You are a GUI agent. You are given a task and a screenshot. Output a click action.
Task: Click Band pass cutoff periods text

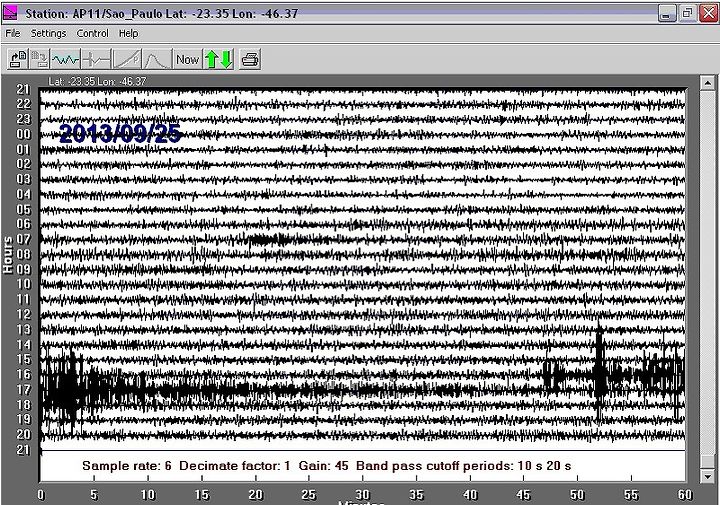pos(464,466)
